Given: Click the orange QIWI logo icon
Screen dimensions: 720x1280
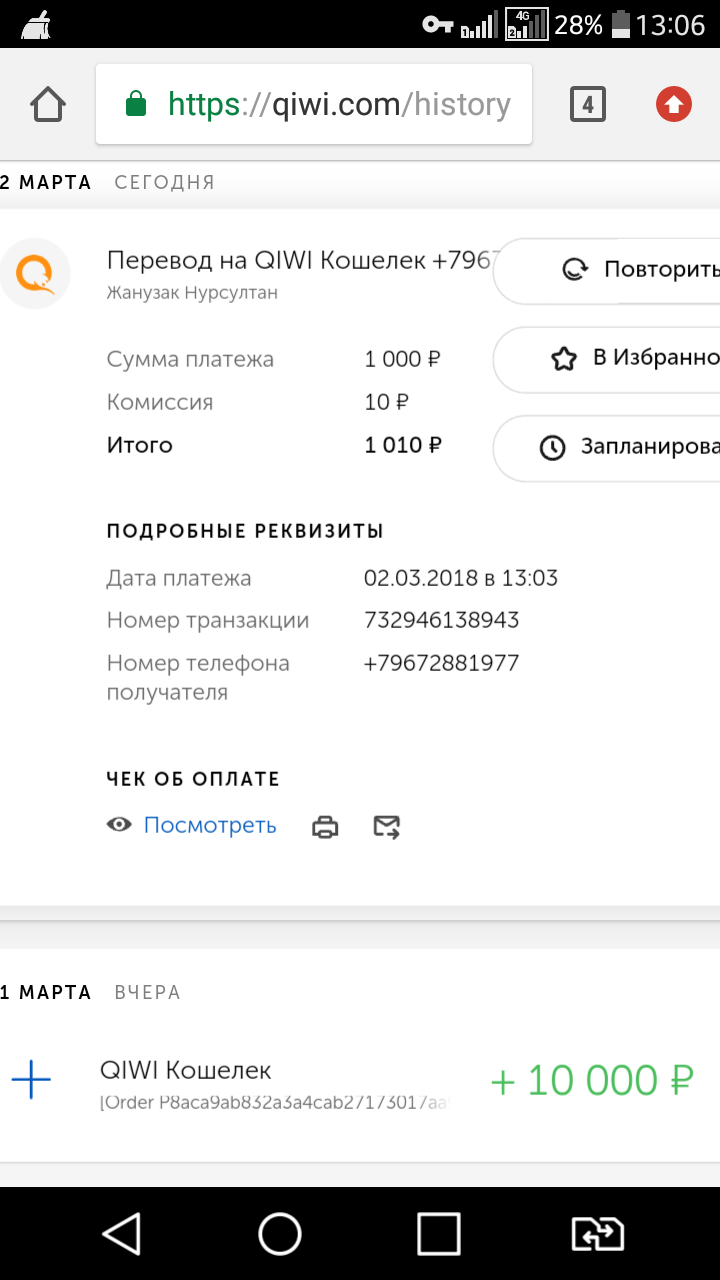Looking at the screenshot, I should [x=35, y=273].
